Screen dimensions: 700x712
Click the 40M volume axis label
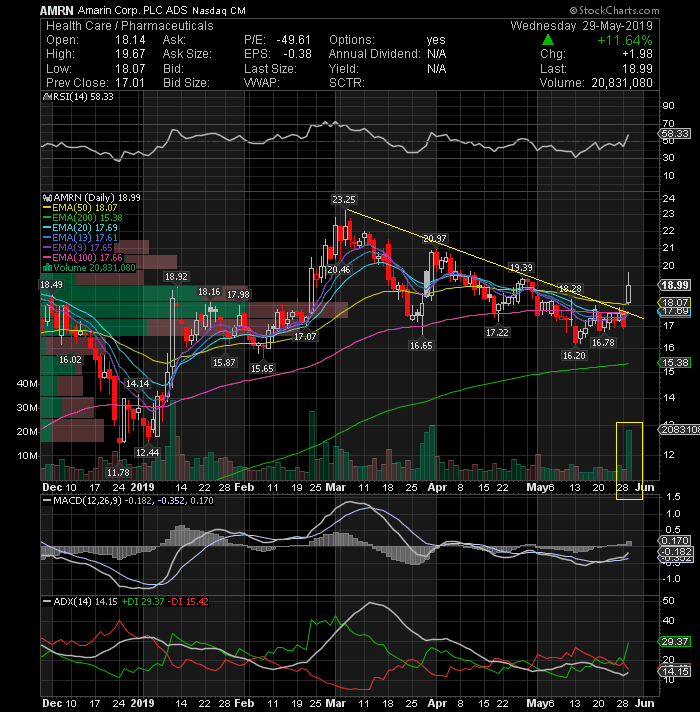(27, 384)
